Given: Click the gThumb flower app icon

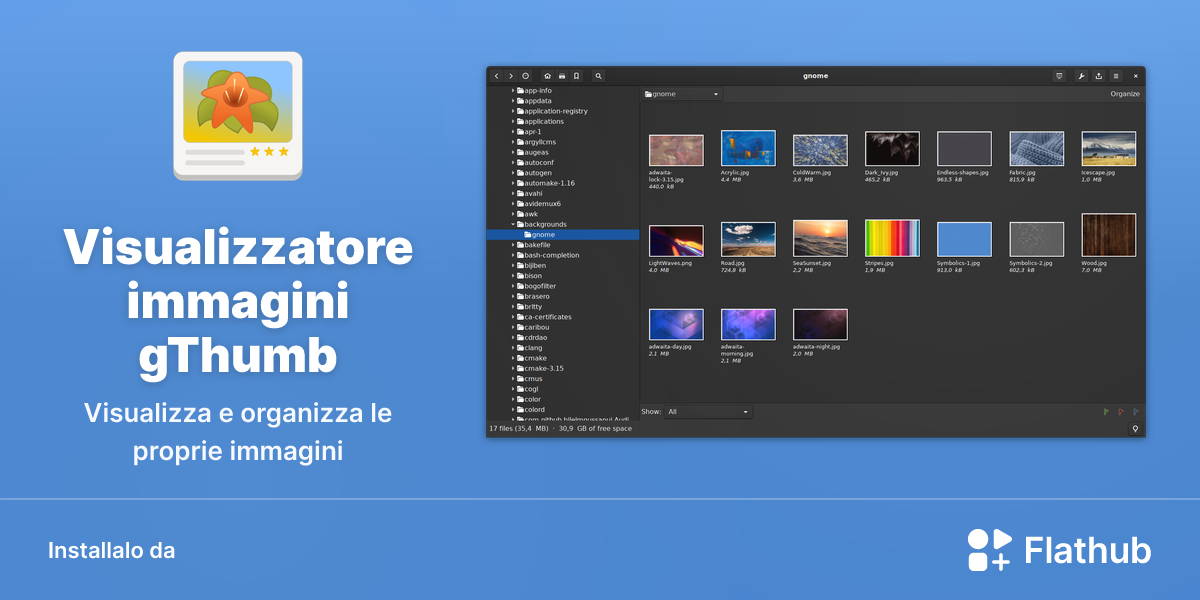Looking at the screenshot, I should (238, 116).
